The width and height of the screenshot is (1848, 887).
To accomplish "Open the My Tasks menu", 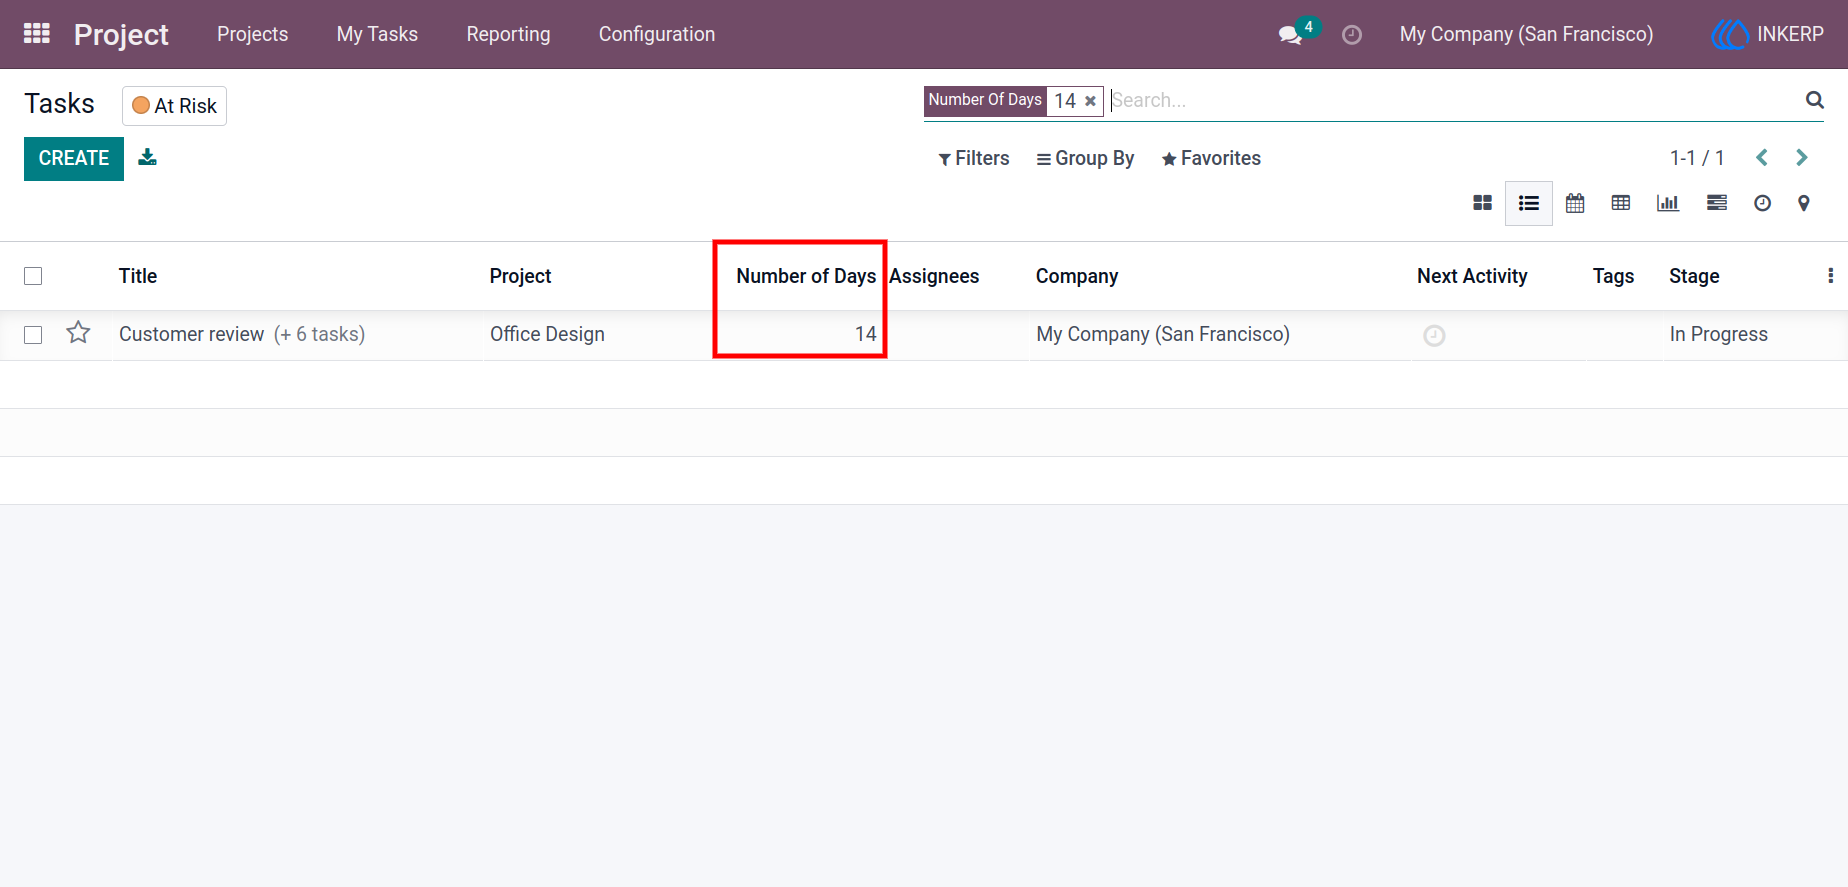I will 377,34.
